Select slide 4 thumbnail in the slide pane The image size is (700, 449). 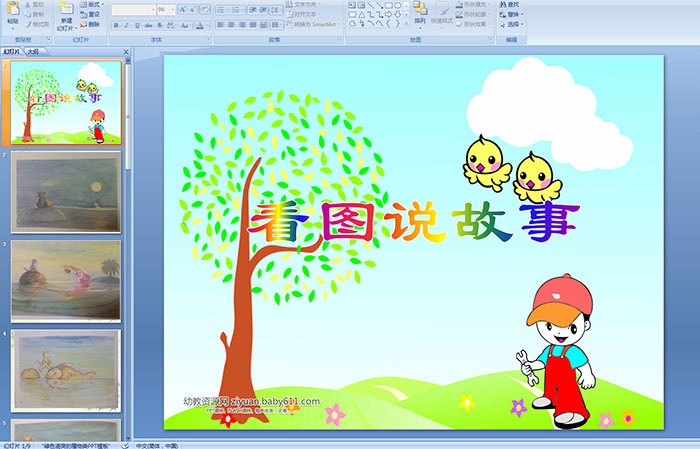click(66, 370)
